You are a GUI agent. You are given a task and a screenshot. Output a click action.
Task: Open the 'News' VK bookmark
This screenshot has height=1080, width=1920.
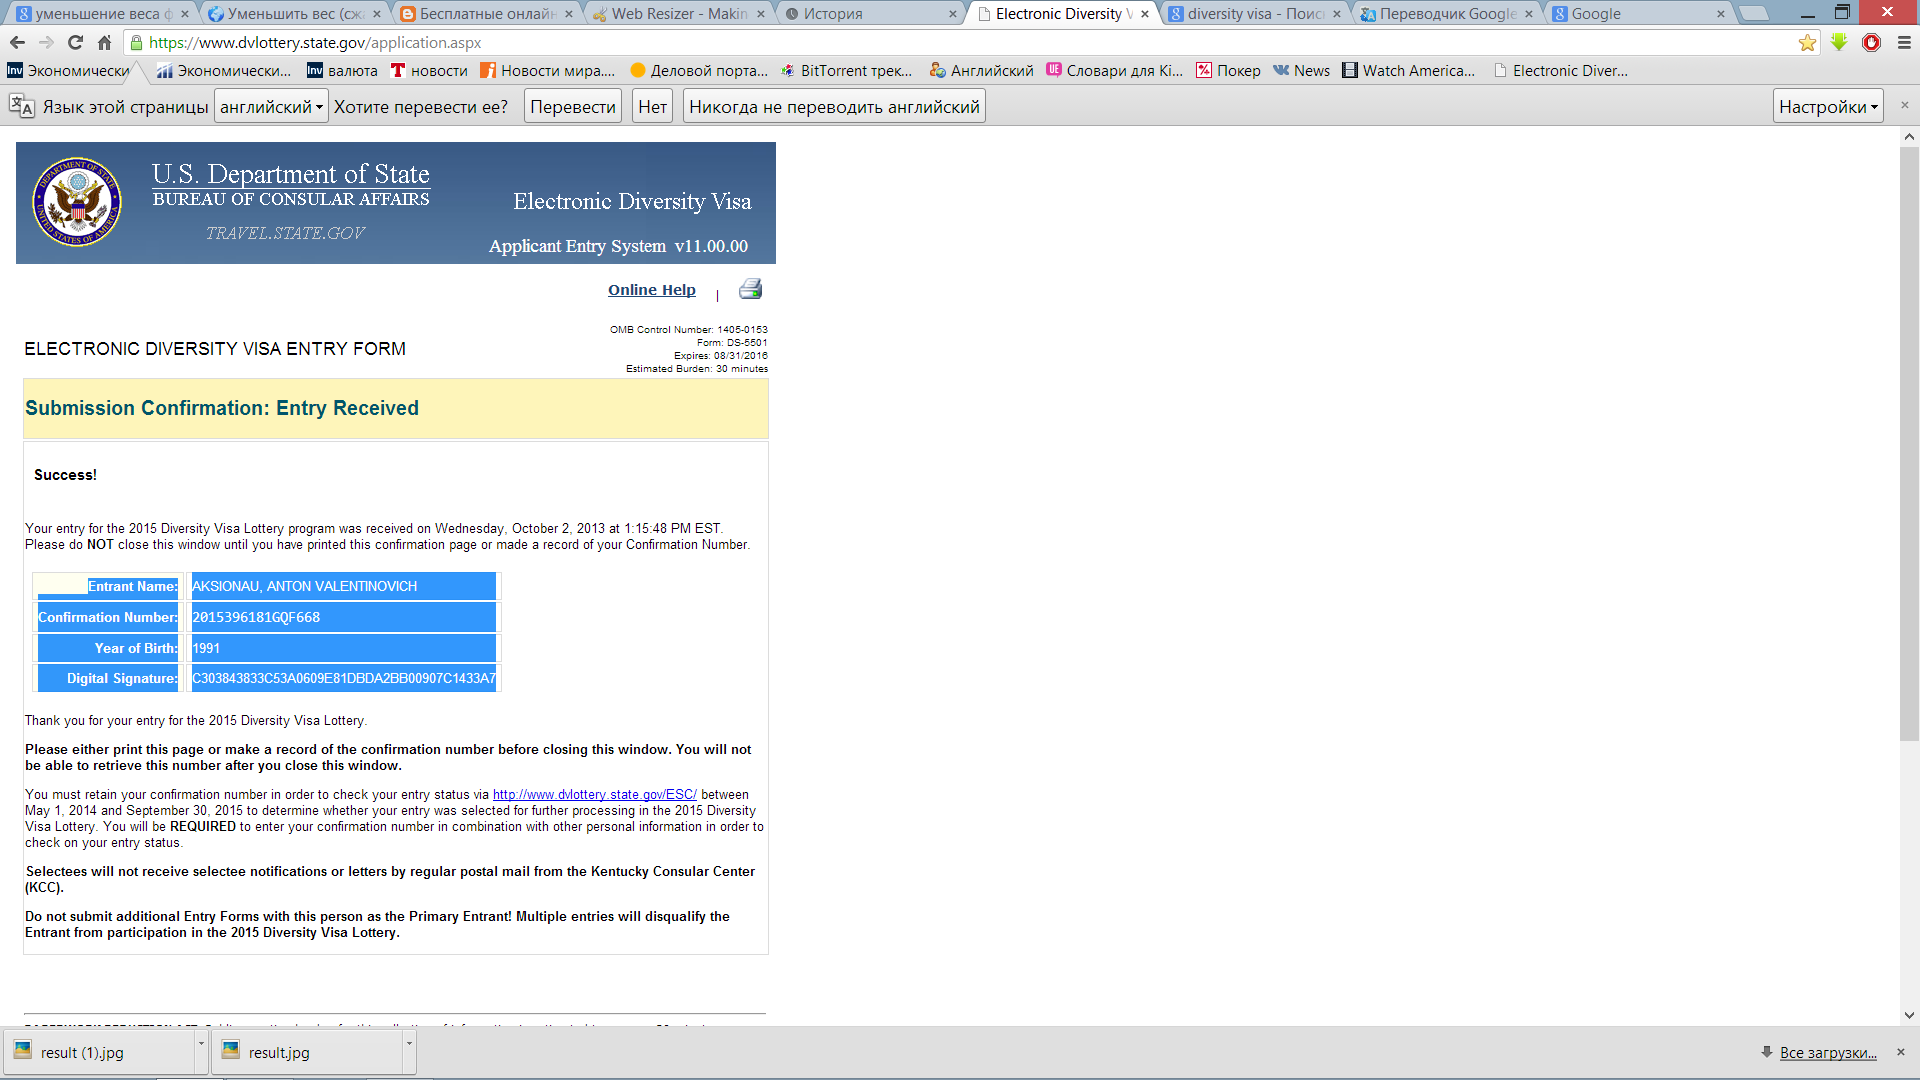pos(1301,70)
